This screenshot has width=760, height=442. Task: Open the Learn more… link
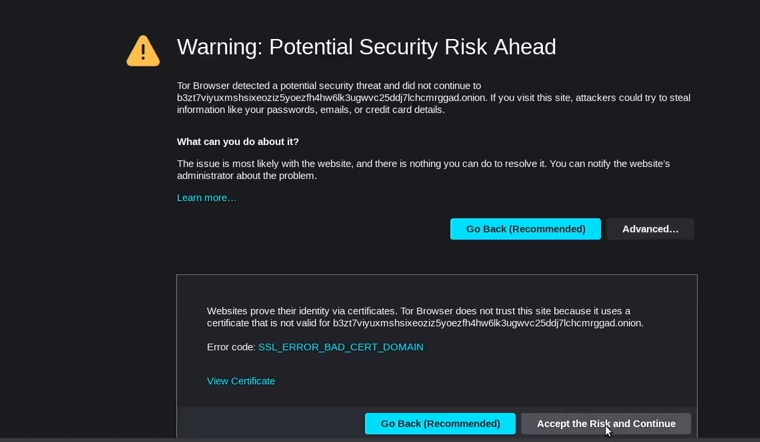pos(207,198)
